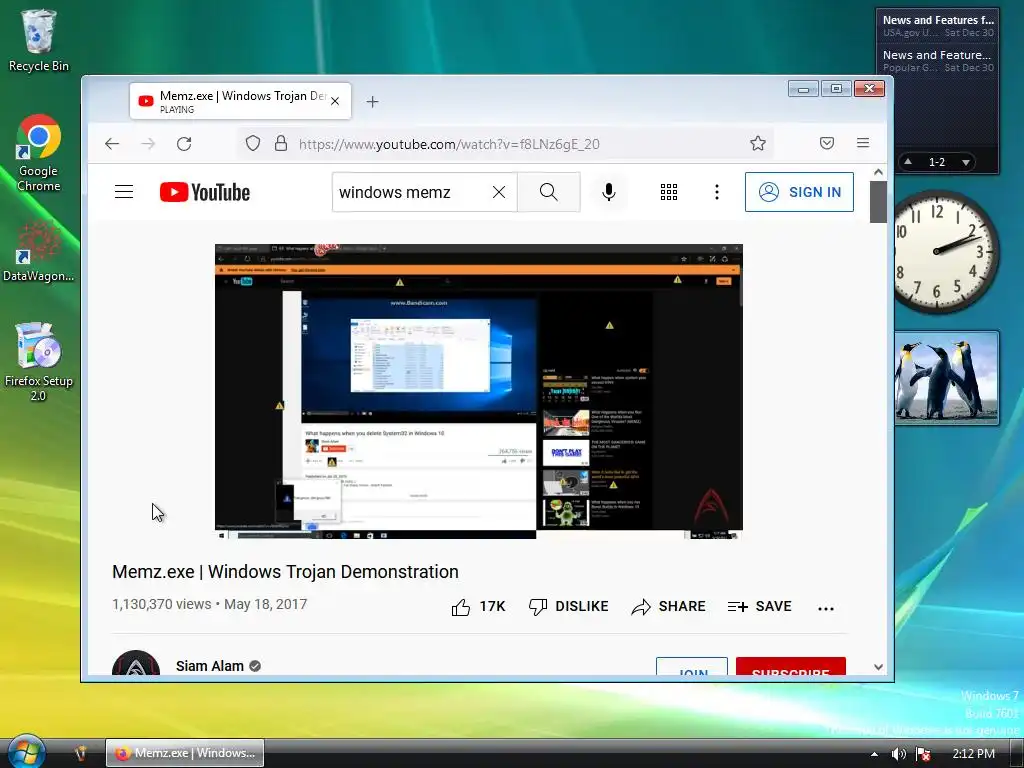Click SHARE for this video

pos(668,607)
